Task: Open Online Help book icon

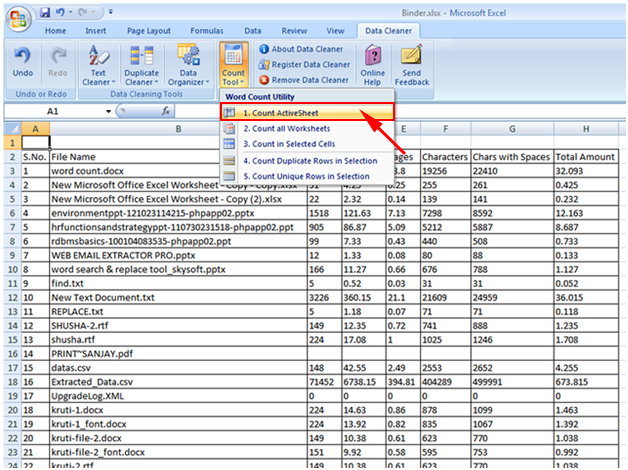Action: (373, 55)
